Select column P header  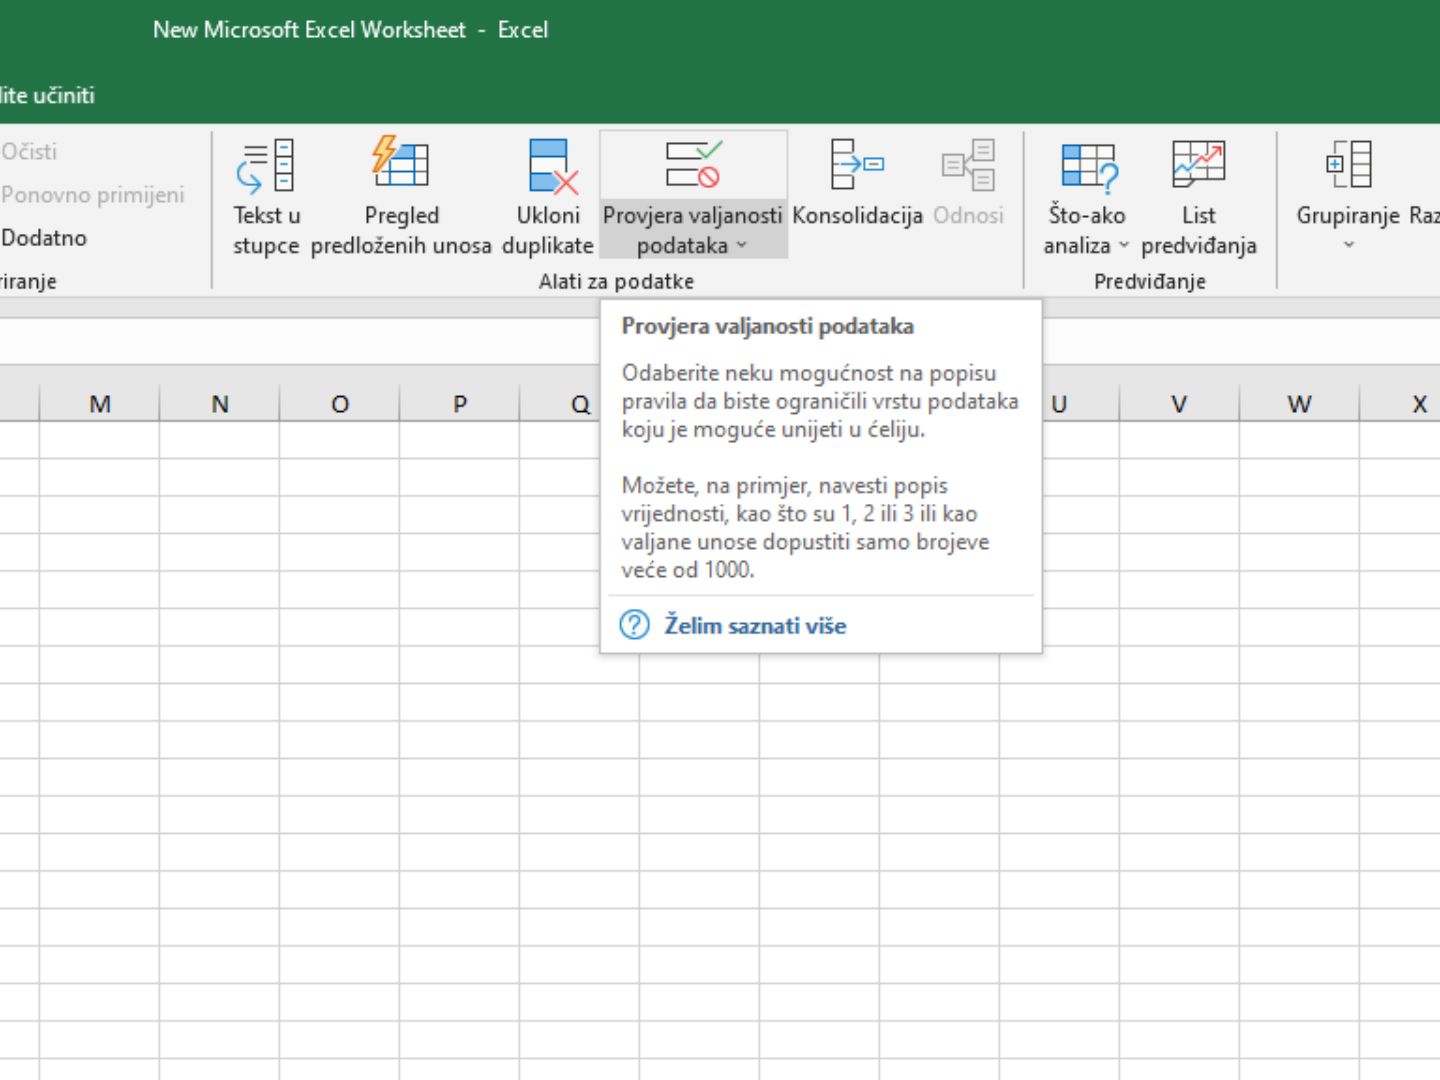(x=460, y=404)
